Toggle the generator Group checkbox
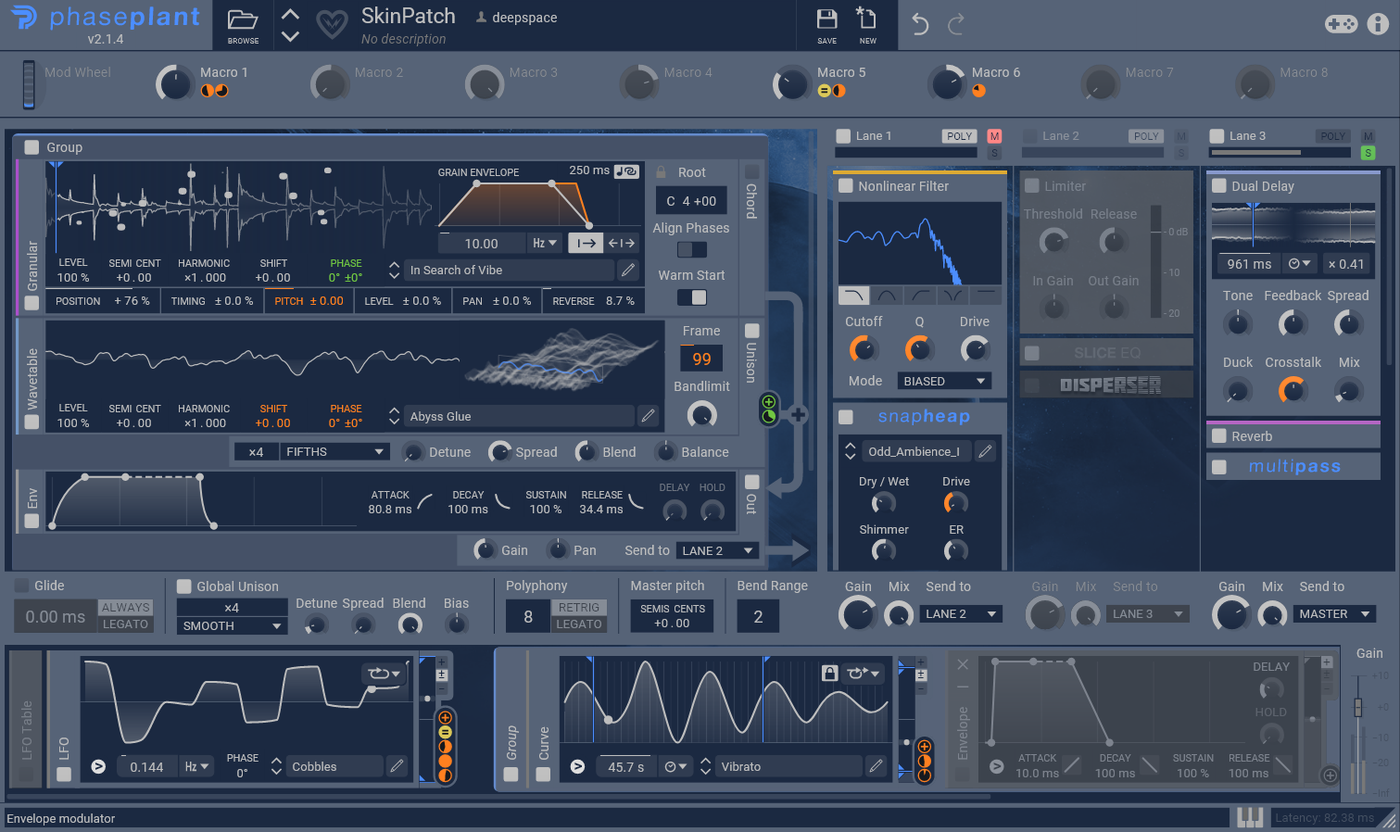This screenshot has width=1400, height=832. coord(32,147)
